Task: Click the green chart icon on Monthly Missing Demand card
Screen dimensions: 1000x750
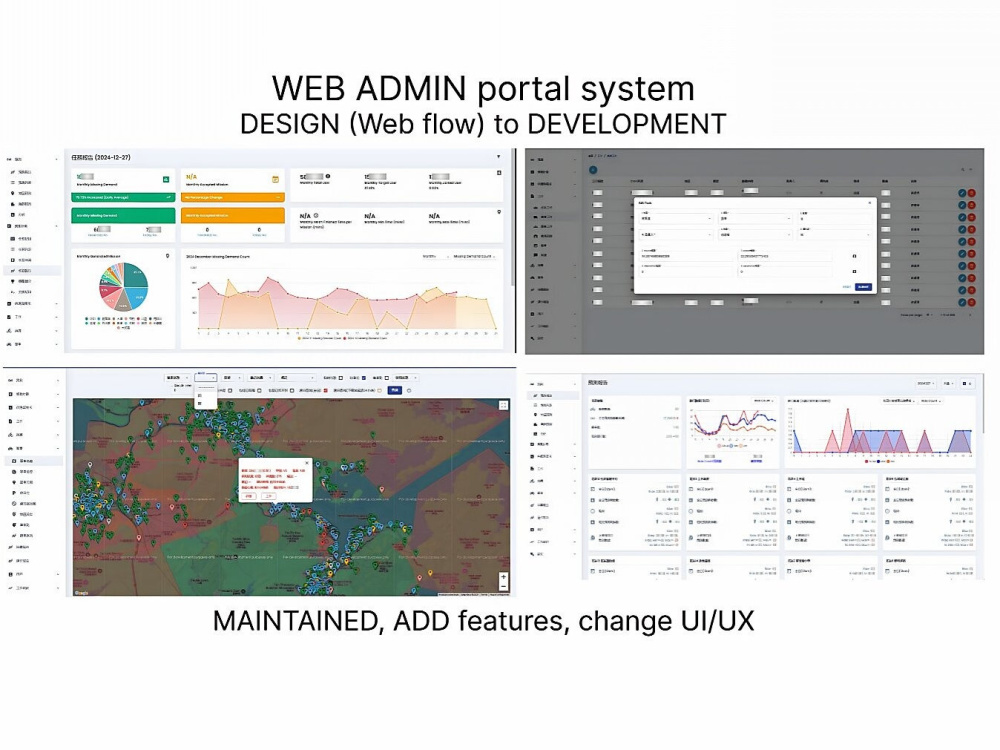Action: pos(166,179)
